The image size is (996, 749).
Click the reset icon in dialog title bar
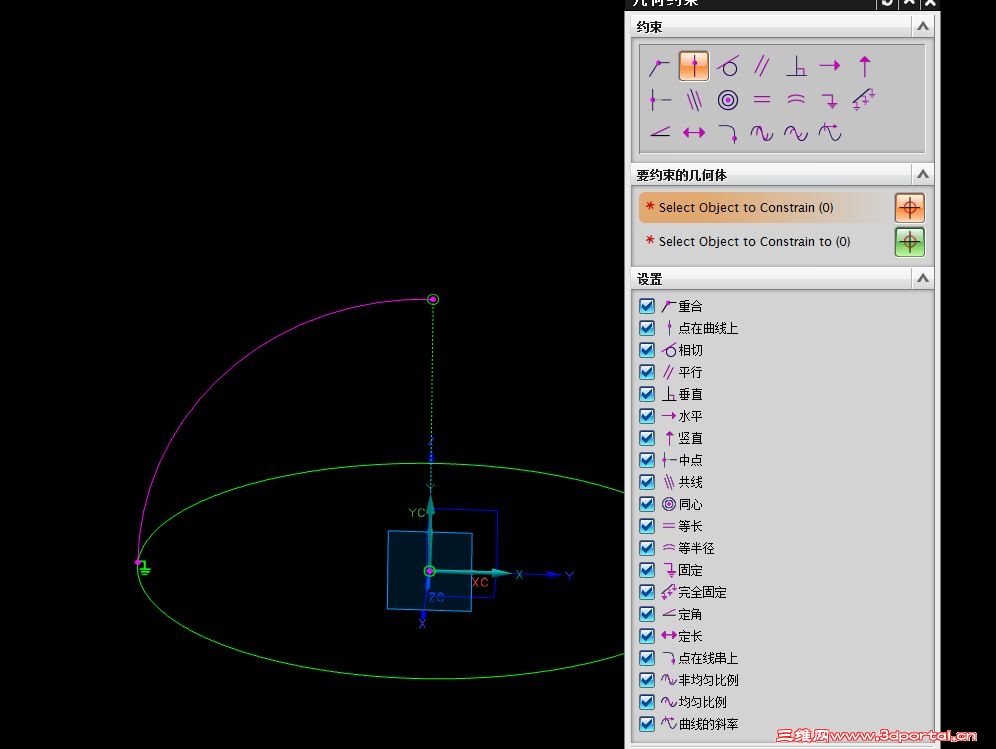[887, 3]
